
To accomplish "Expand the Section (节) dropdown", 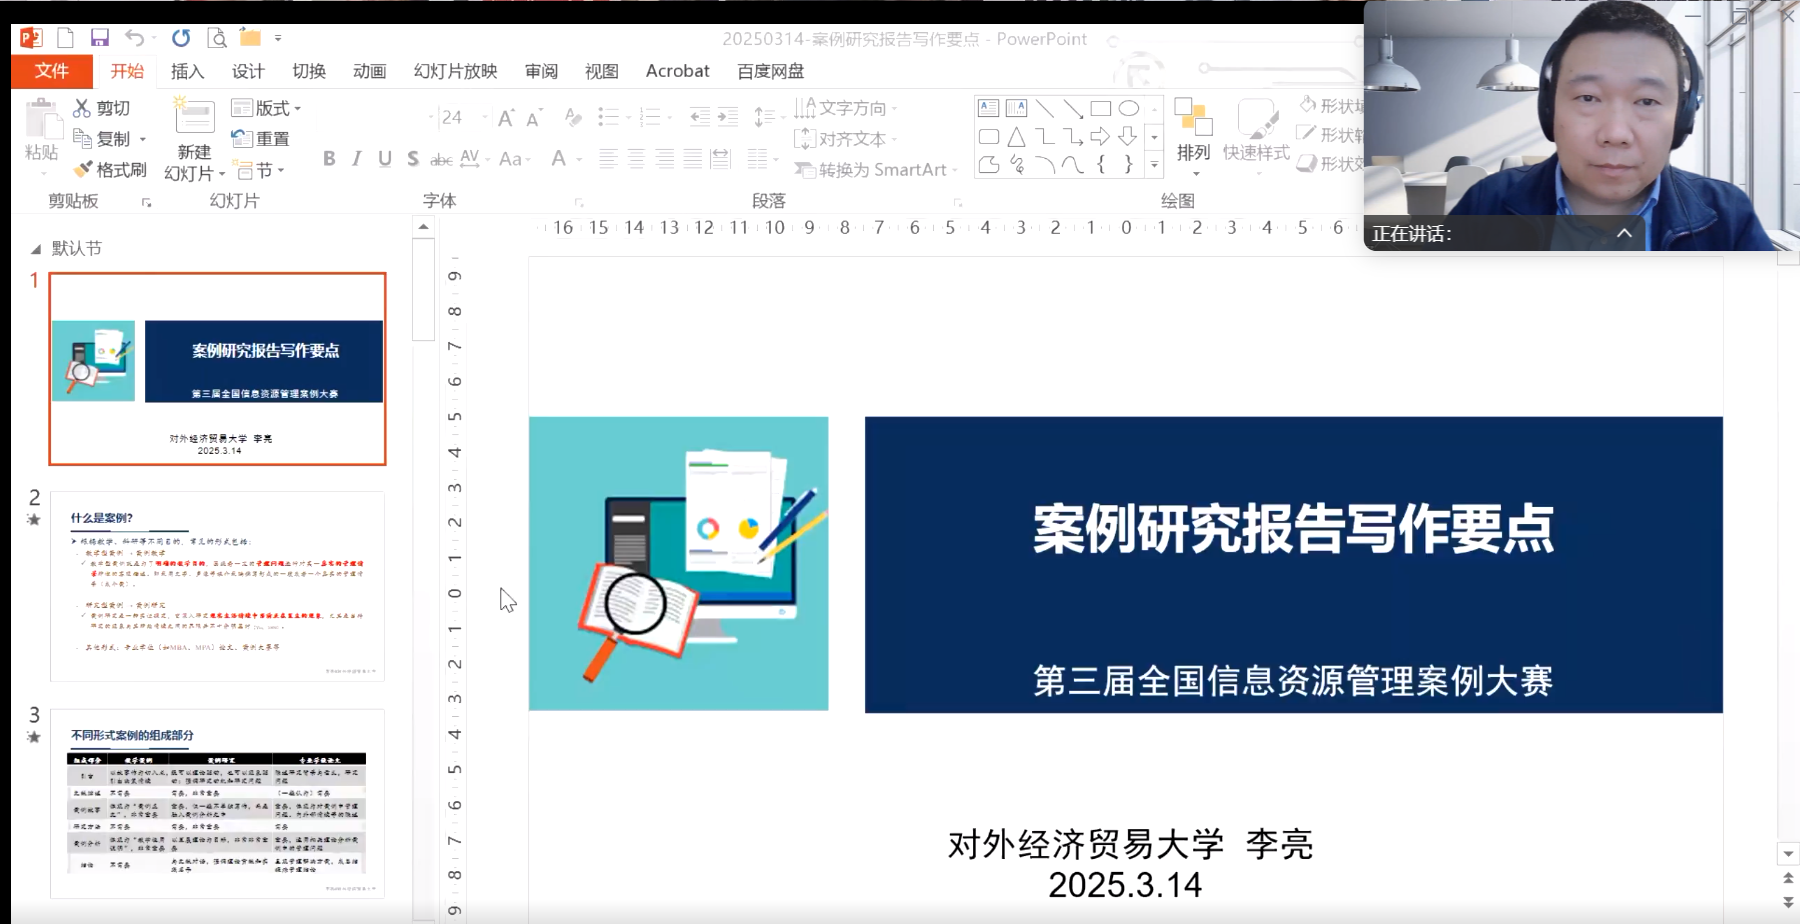I will pos(260,171).
